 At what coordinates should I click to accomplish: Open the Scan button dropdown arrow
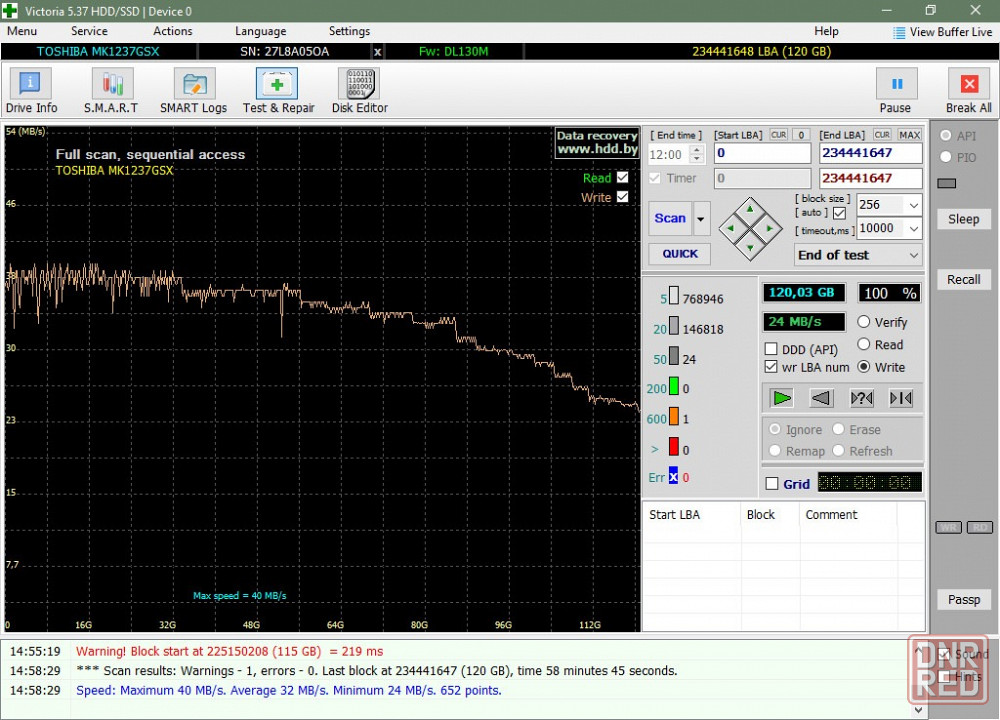click(701, 219)
